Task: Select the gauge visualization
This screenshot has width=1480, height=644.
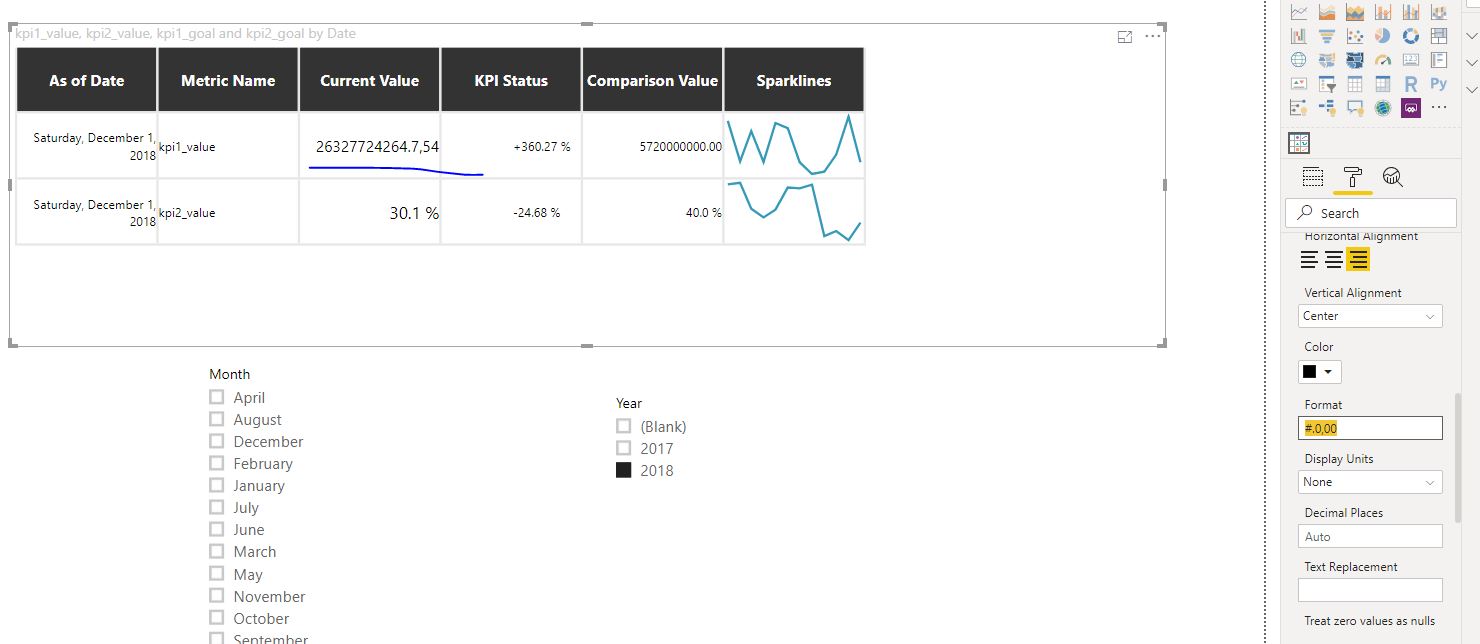Action: 1383,60
